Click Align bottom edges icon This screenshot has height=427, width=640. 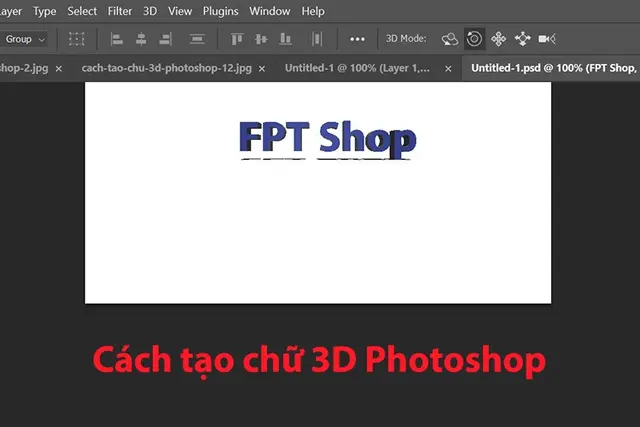(285, 39)
